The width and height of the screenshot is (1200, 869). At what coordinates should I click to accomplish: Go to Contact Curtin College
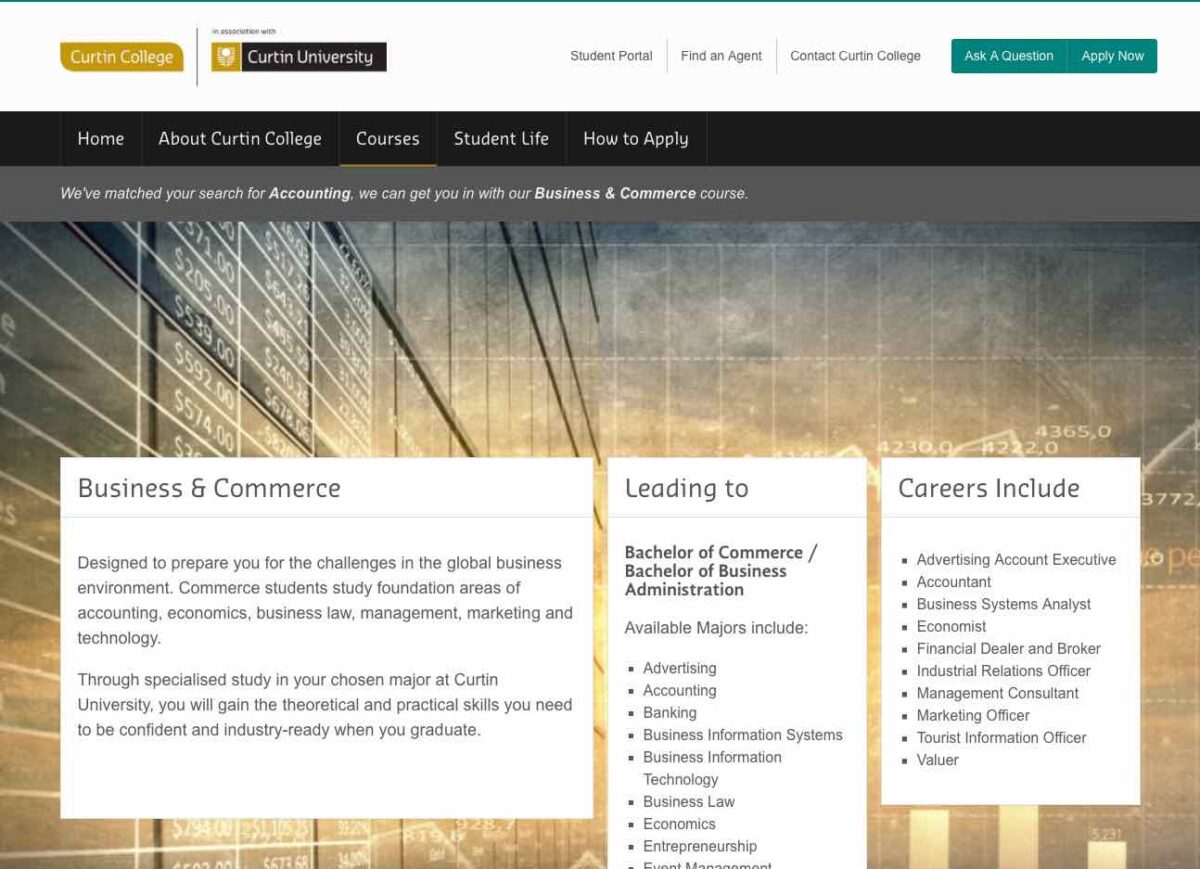click(855, 56)
